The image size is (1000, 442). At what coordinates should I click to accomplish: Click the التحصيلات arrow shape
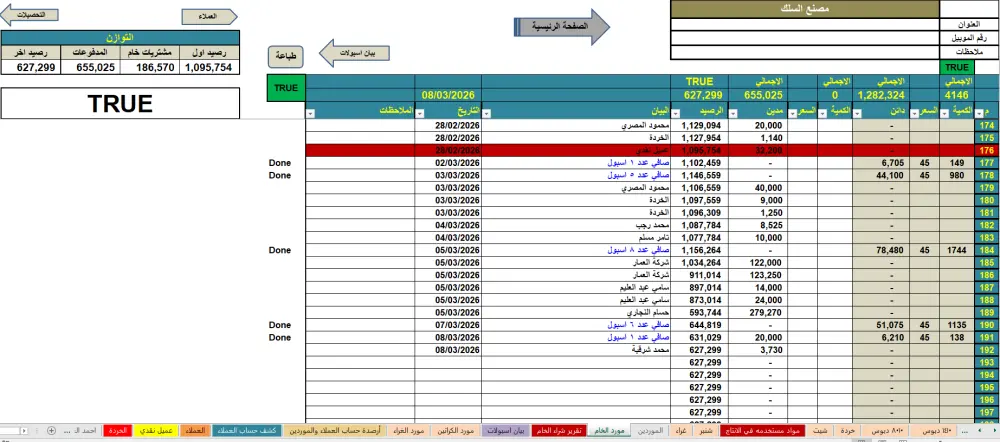tap(30, 14)
